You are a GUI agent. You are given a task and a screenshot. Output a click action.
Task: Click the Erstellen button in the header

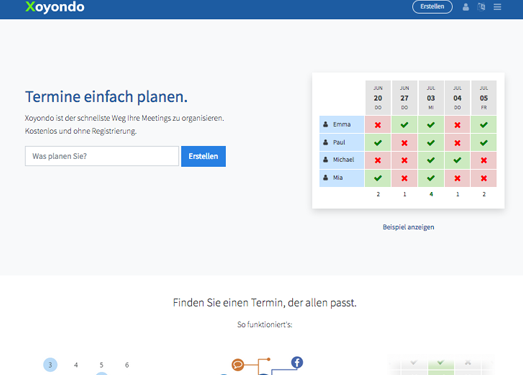click(432, 7)
